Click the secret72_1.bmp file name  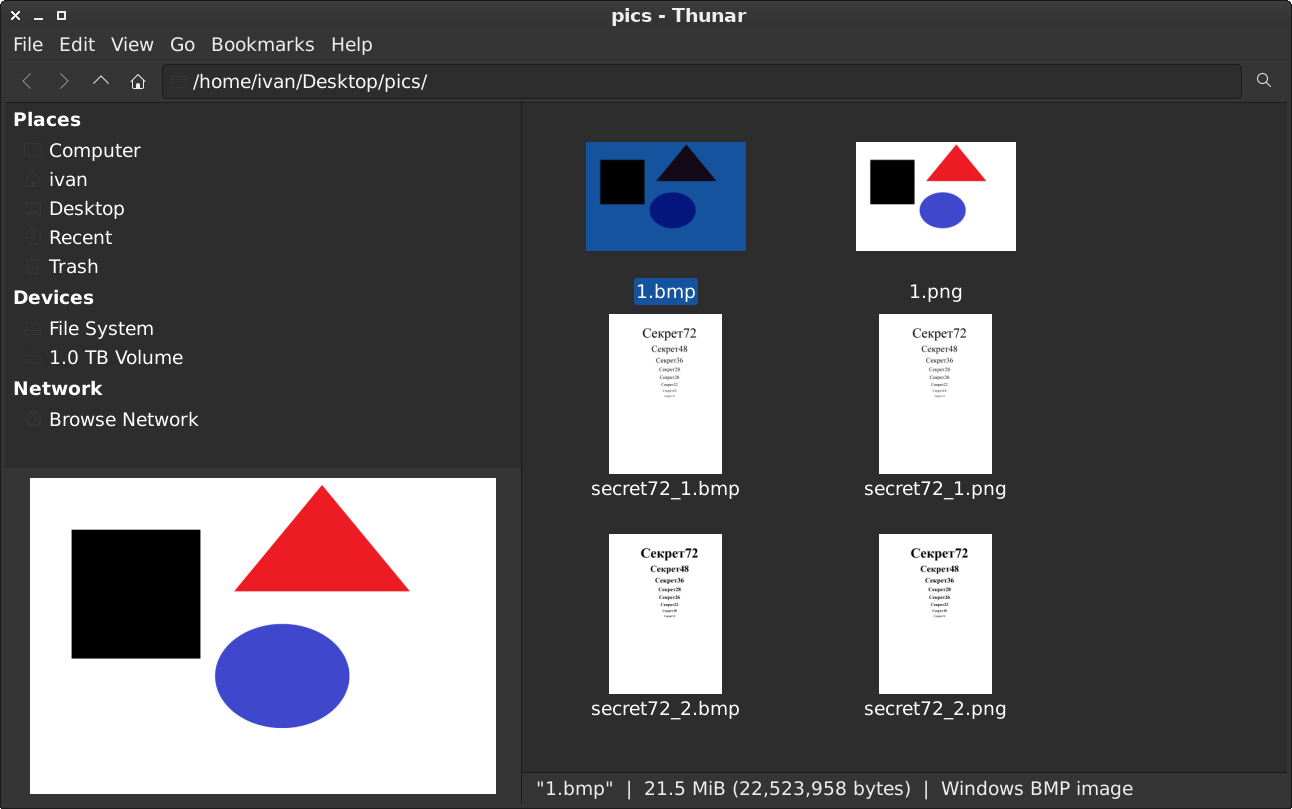click(x=665, y=489)
